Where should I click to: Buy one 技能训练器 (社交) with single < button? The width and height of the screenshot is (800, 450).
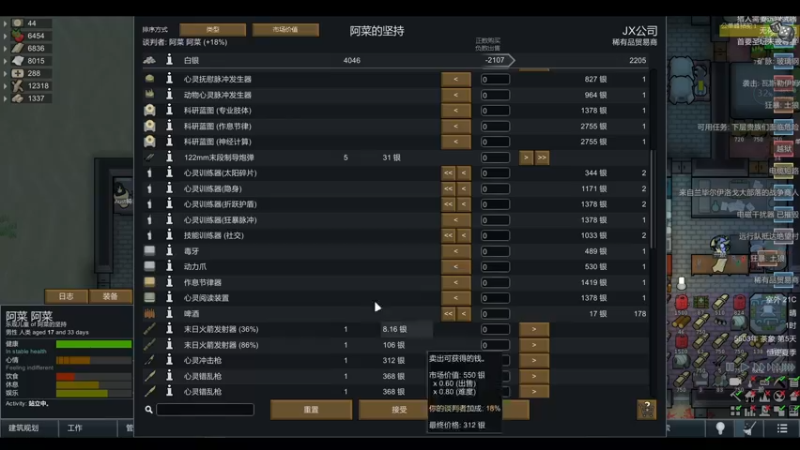463,235
